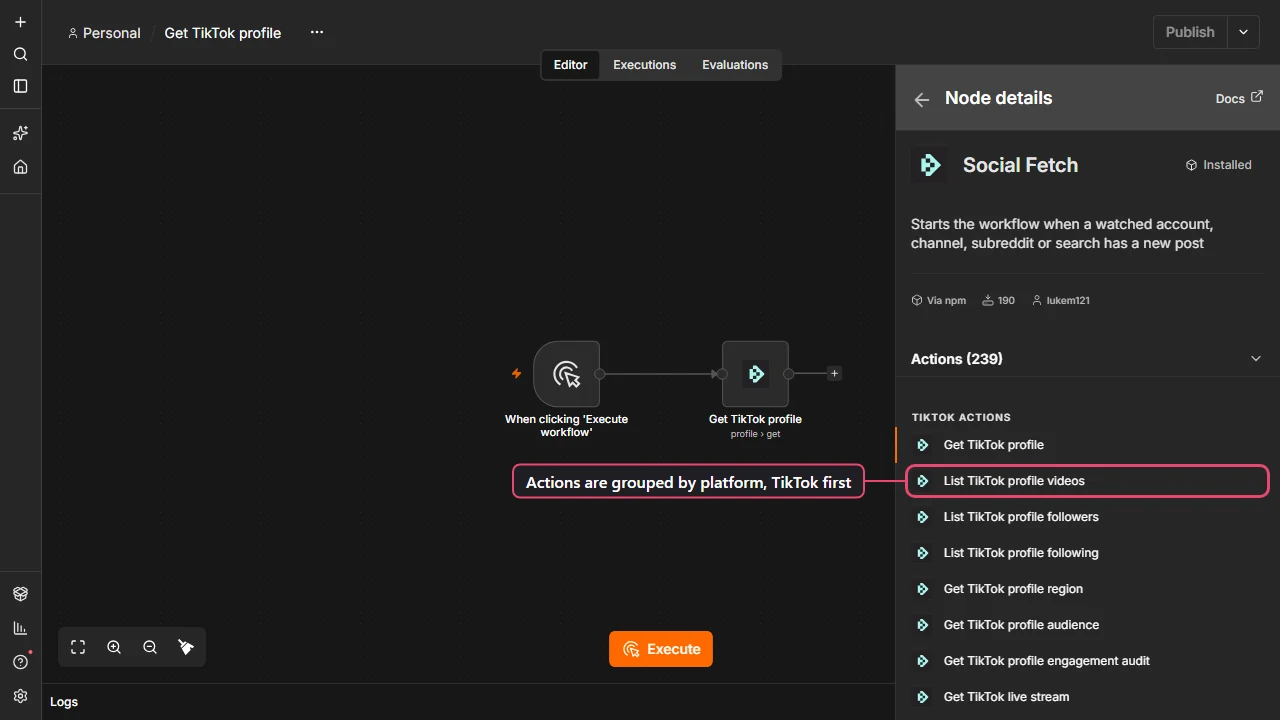Open the insights bar chart icon
The height and width of the screenshot is (720, 1280).
click(20, 628)
